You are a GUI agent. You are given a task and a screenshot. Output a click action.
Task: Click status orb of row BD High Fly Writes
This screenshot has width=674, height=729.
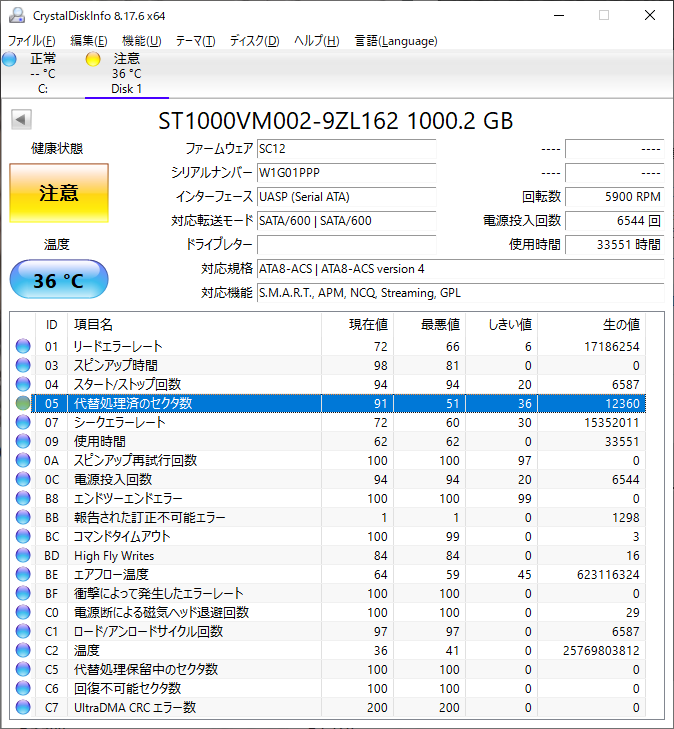23,556
